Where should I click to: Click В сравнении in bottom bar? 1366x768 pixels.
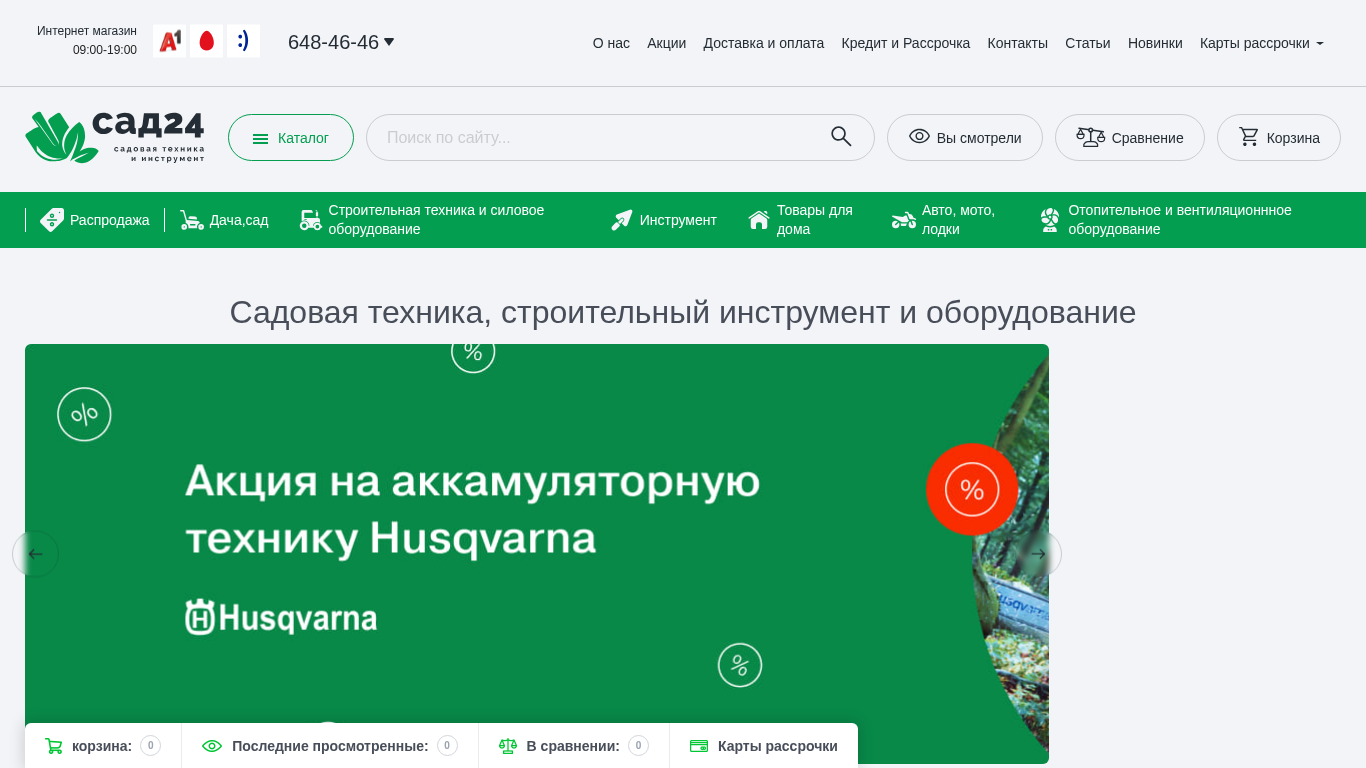point(573,746)
